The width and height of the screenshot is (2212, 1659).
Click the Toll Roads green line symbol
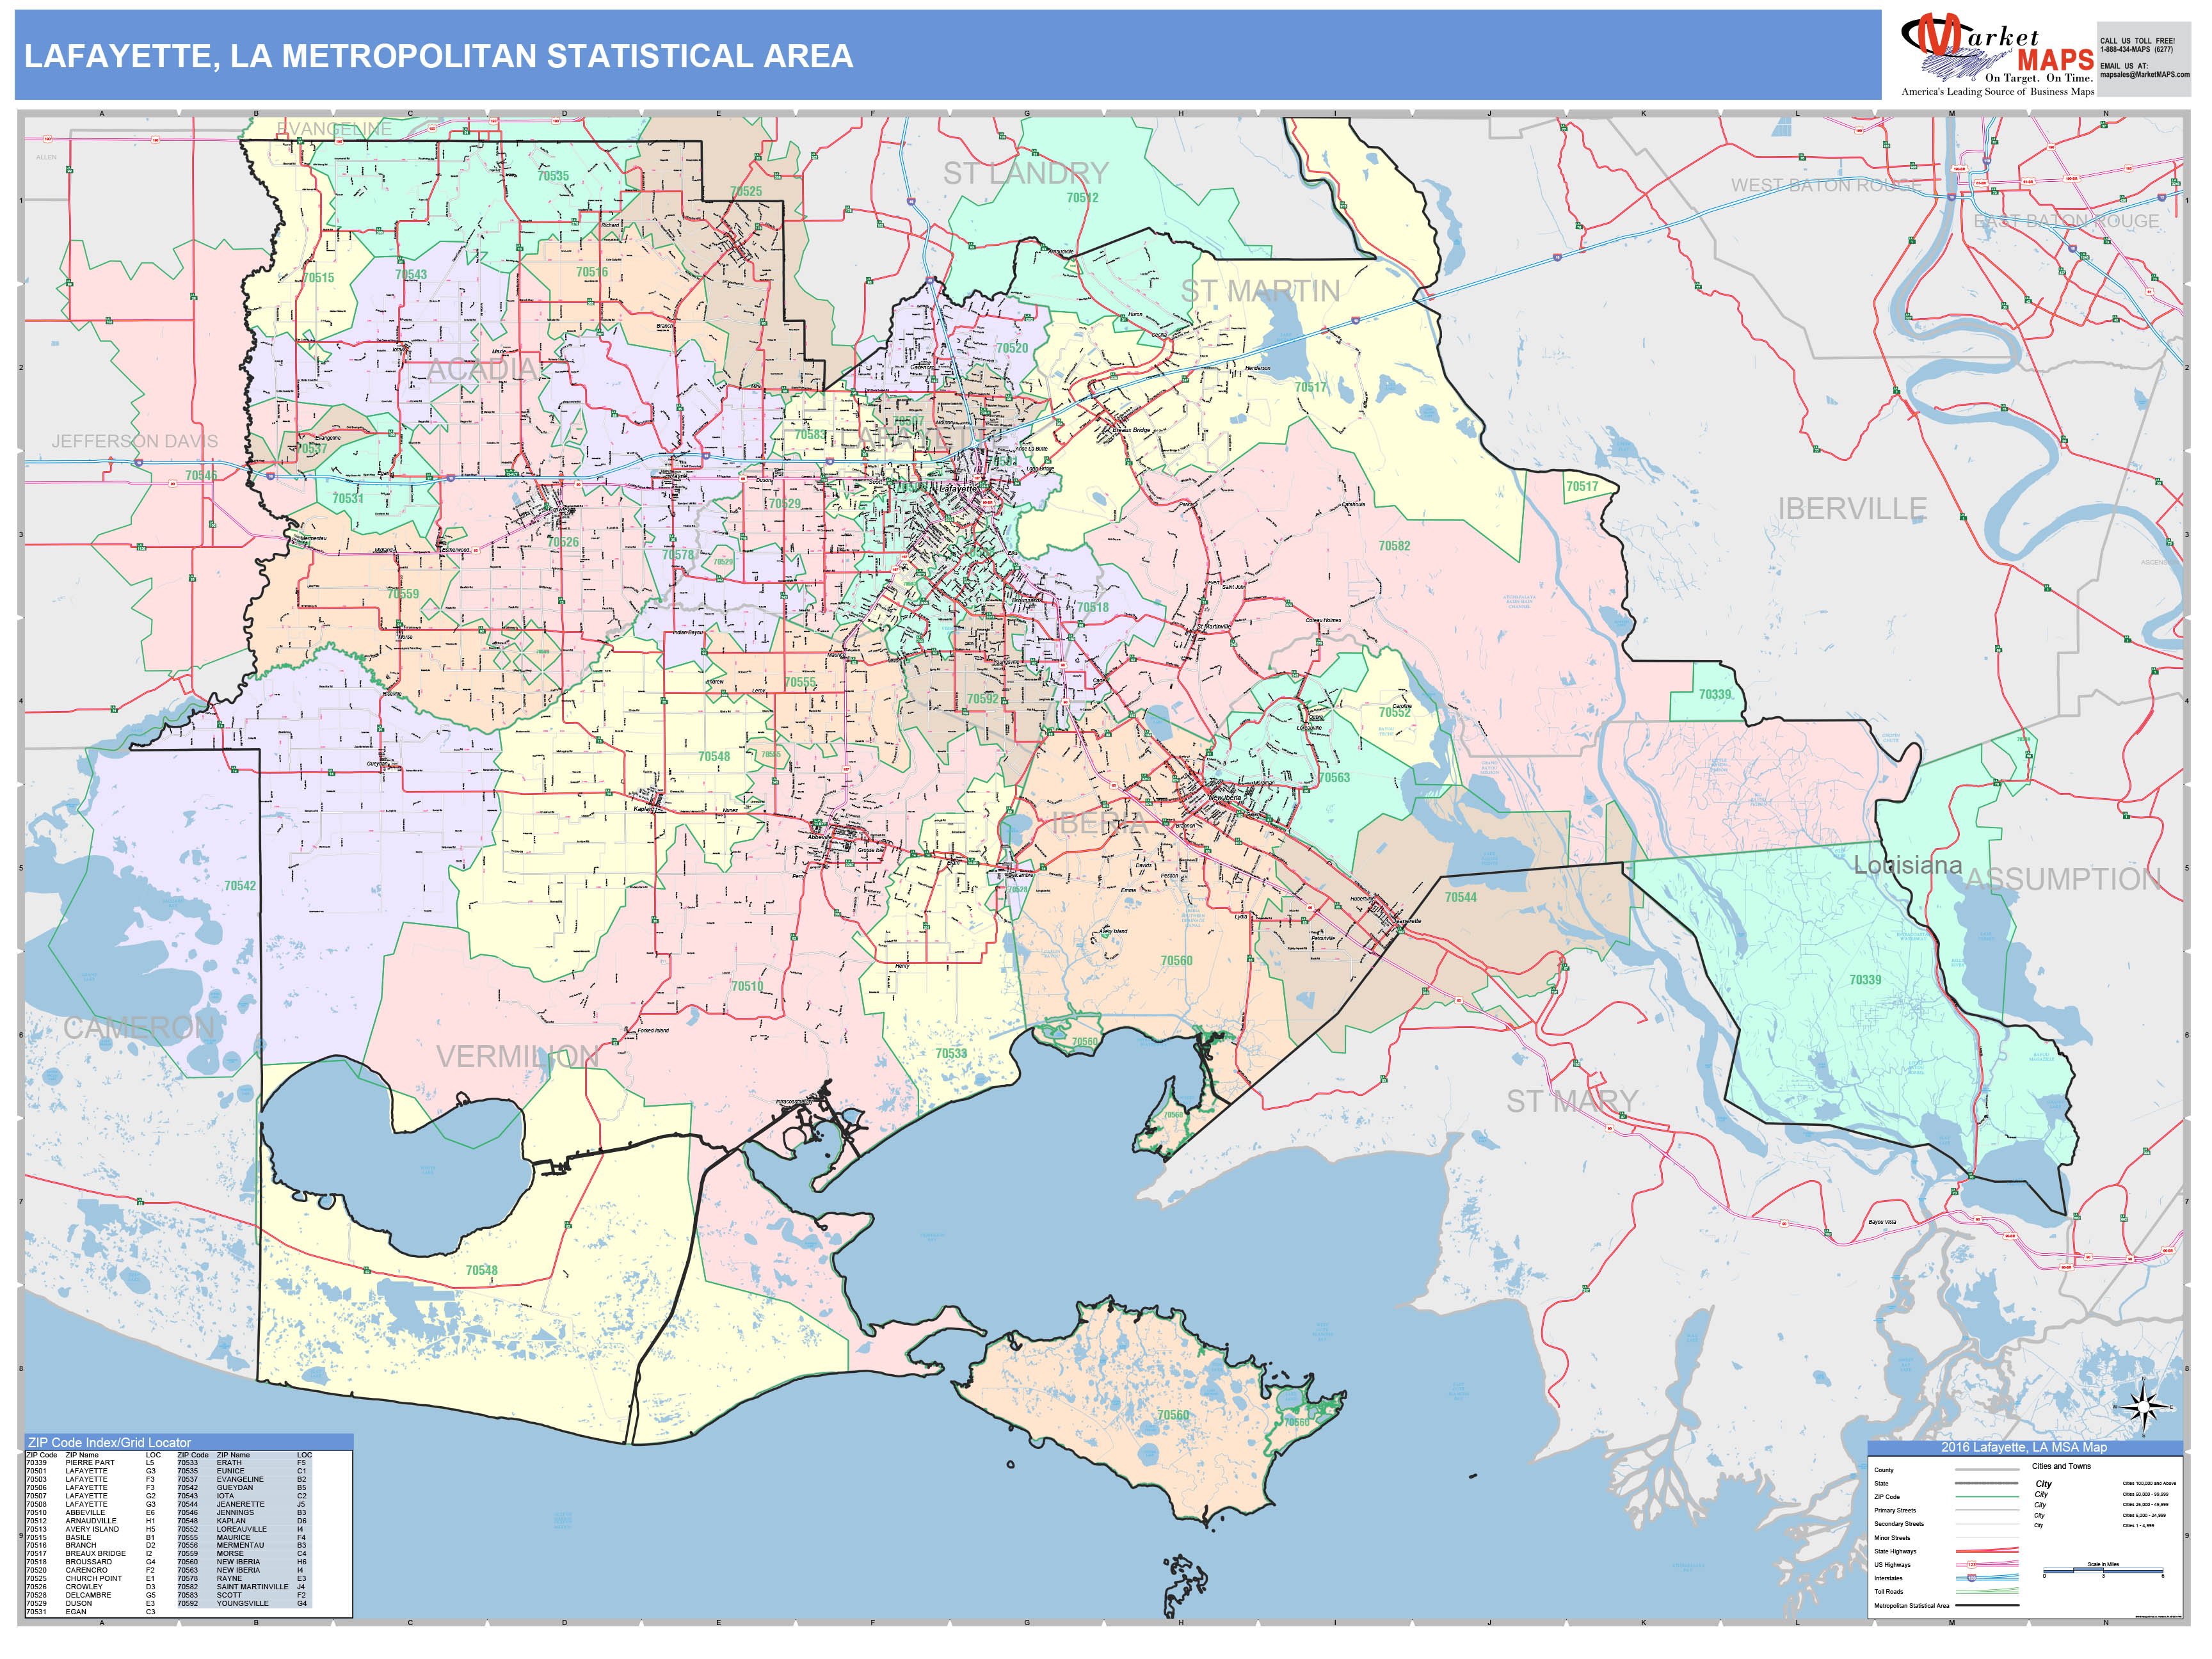click(x=1987, y=1593)
